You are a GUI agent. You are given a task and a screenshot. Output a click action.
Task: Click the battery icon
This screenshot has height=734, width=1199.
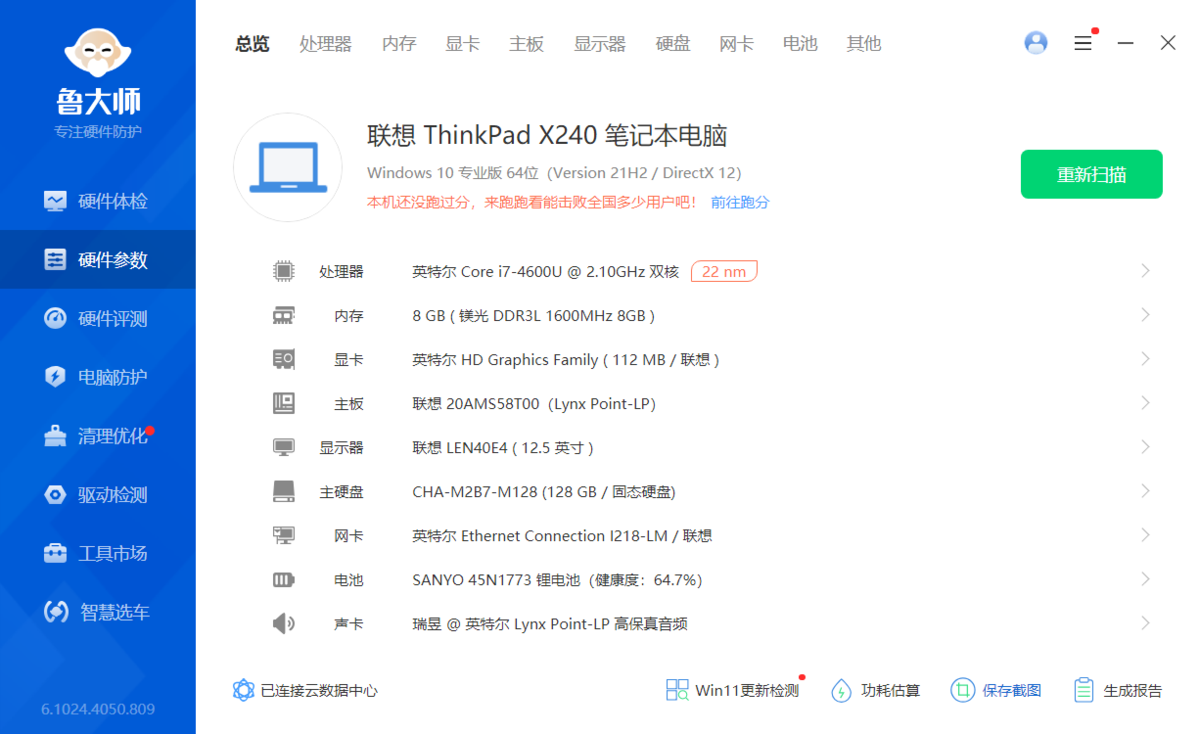click(284, 580)
